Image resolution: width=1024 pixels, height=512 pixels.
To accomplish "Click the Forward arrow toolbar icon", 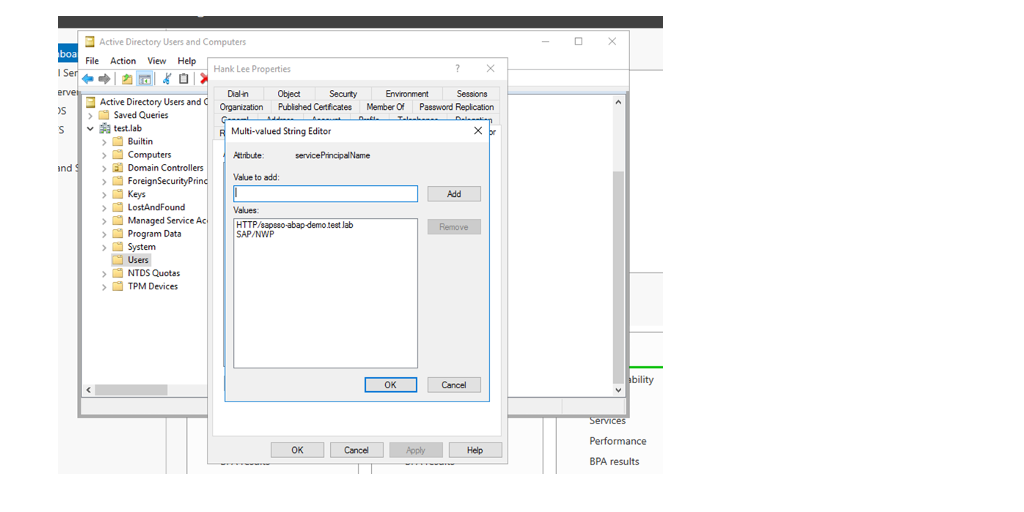I will 104,79.
